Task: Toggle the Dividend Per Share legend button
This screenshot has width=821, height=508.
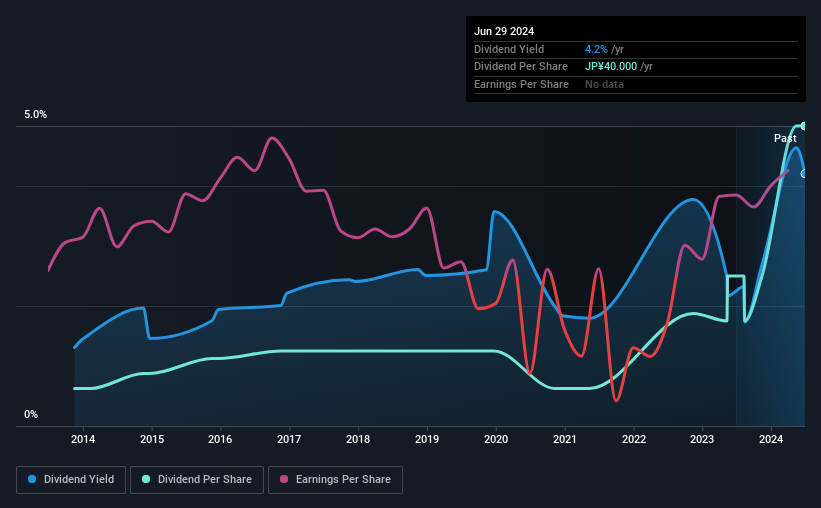Action: tap(197, 480)
